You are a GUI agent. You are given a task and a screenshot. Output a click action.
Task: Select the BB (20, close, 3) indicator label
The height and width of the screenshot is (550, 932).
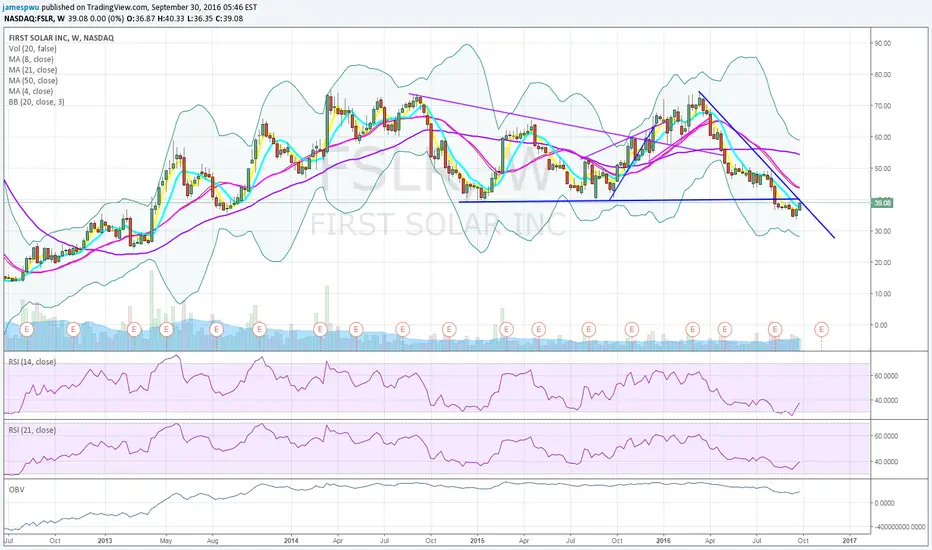(36, 102)
